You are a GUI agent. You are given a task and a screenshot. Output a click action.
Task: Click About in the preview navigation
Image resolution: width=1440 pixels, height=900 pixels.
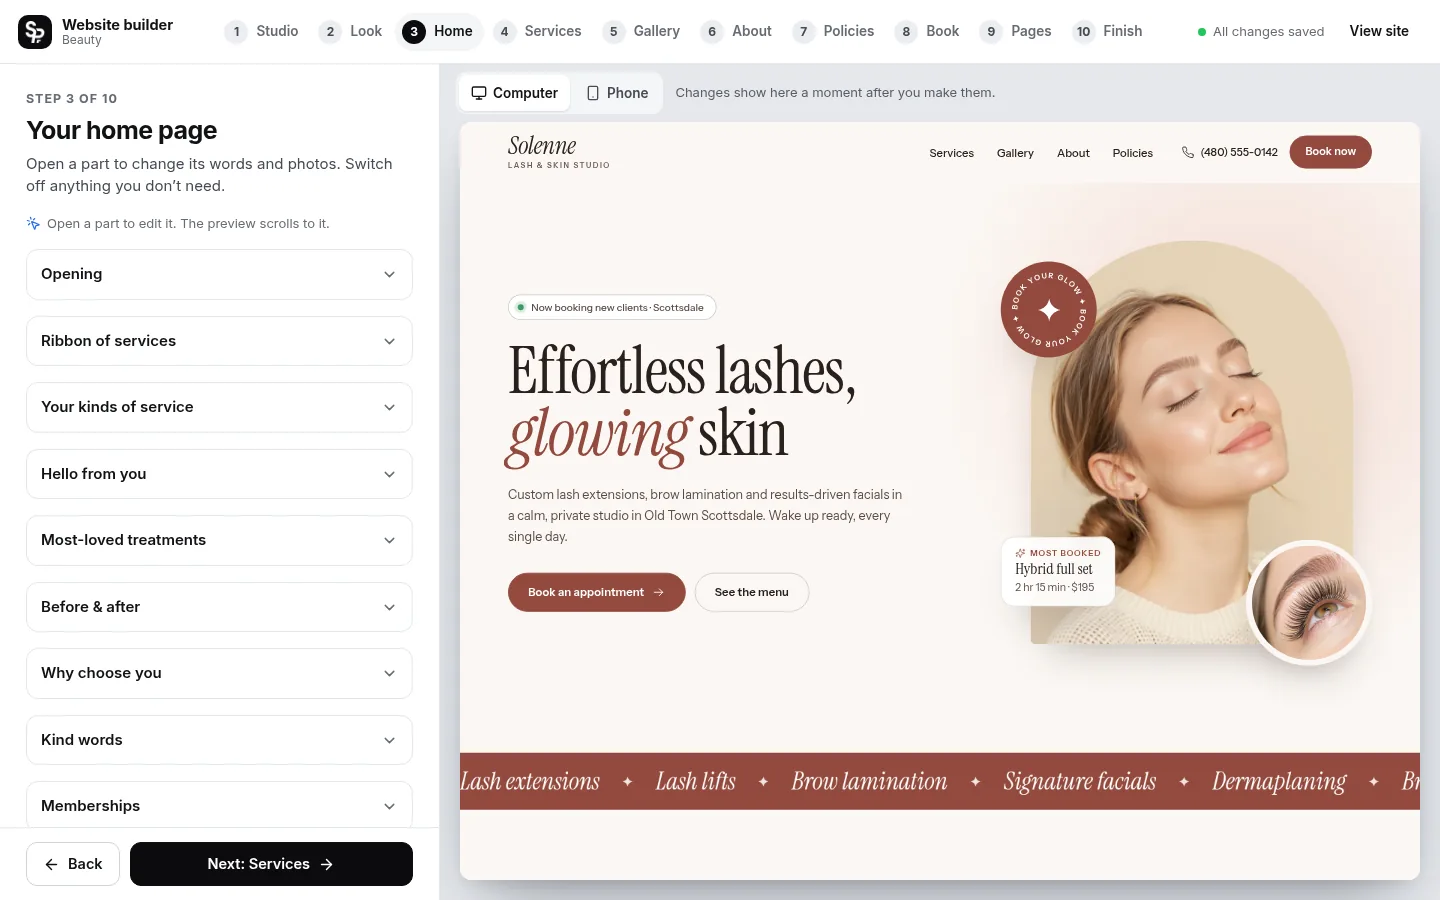tap(1073, 153)
